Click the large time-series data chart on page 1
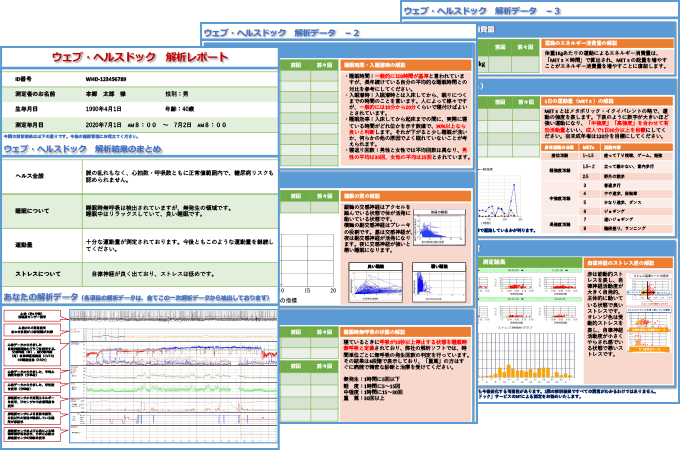Viewport: 680px width, 450px height. (x=176, y=375)
